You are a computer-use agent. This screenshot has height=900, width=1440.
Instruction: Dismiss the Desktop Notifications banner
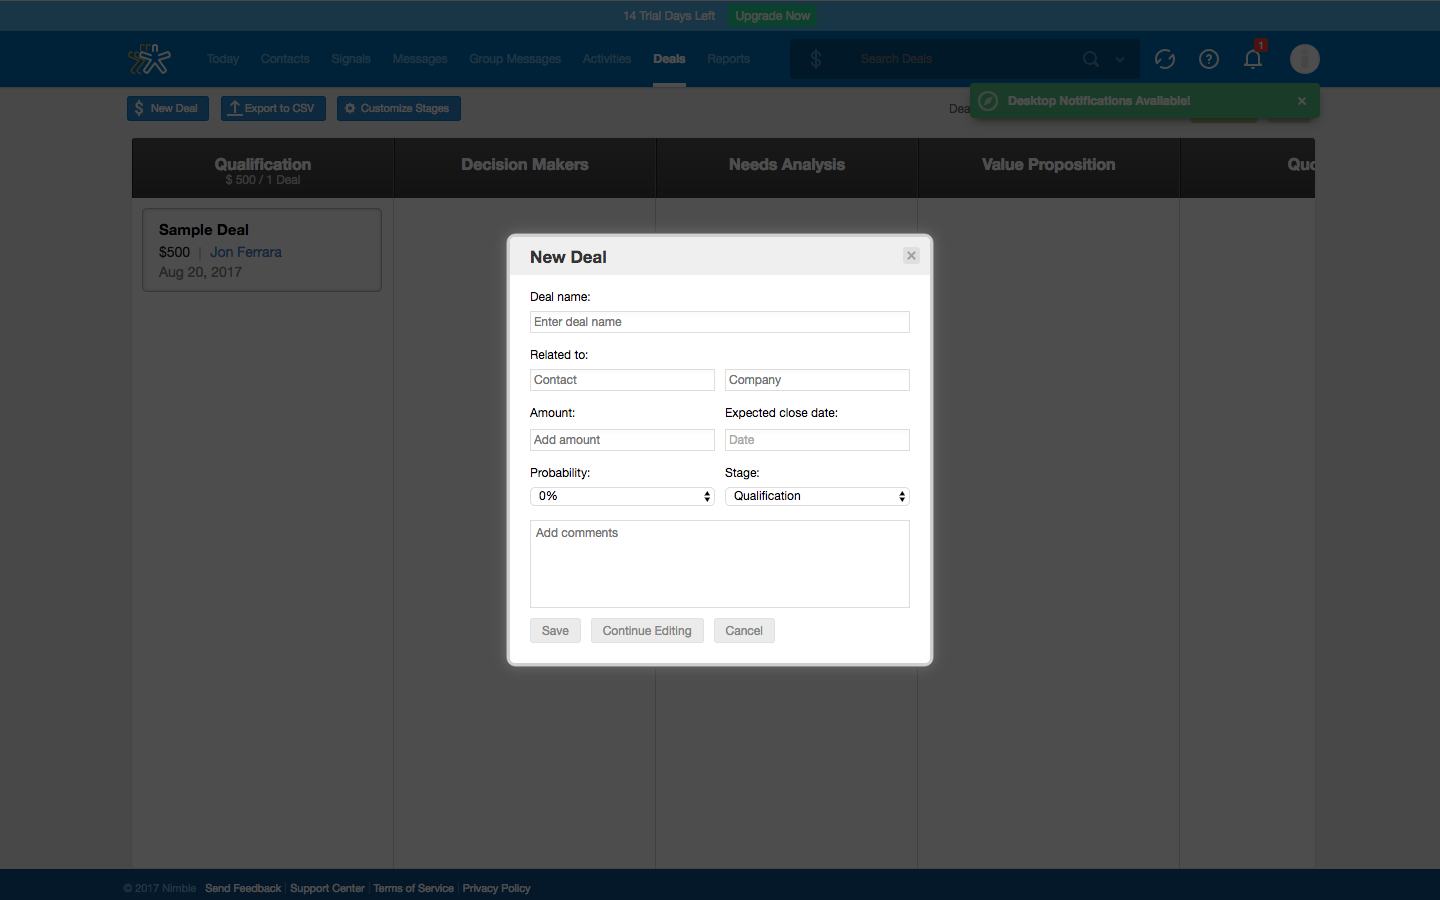1302,101
